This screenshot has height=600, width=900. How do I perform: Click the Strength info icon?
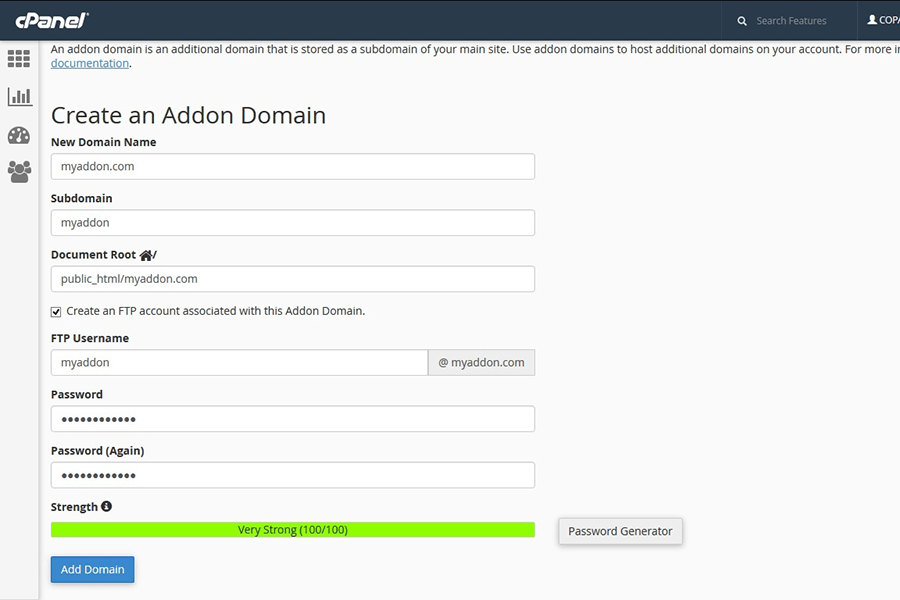point(107,507)
